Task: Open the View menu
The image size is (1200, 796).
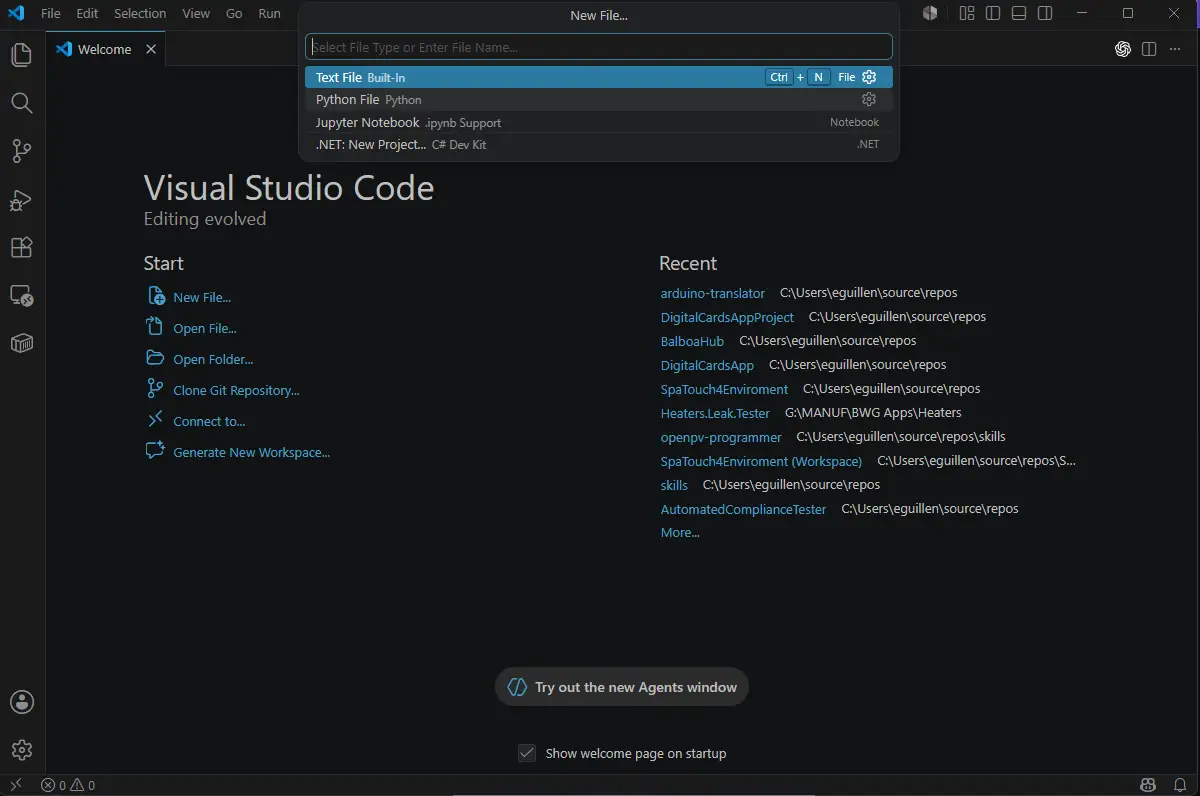Action: pyautogui.click(x=196, y=14)
